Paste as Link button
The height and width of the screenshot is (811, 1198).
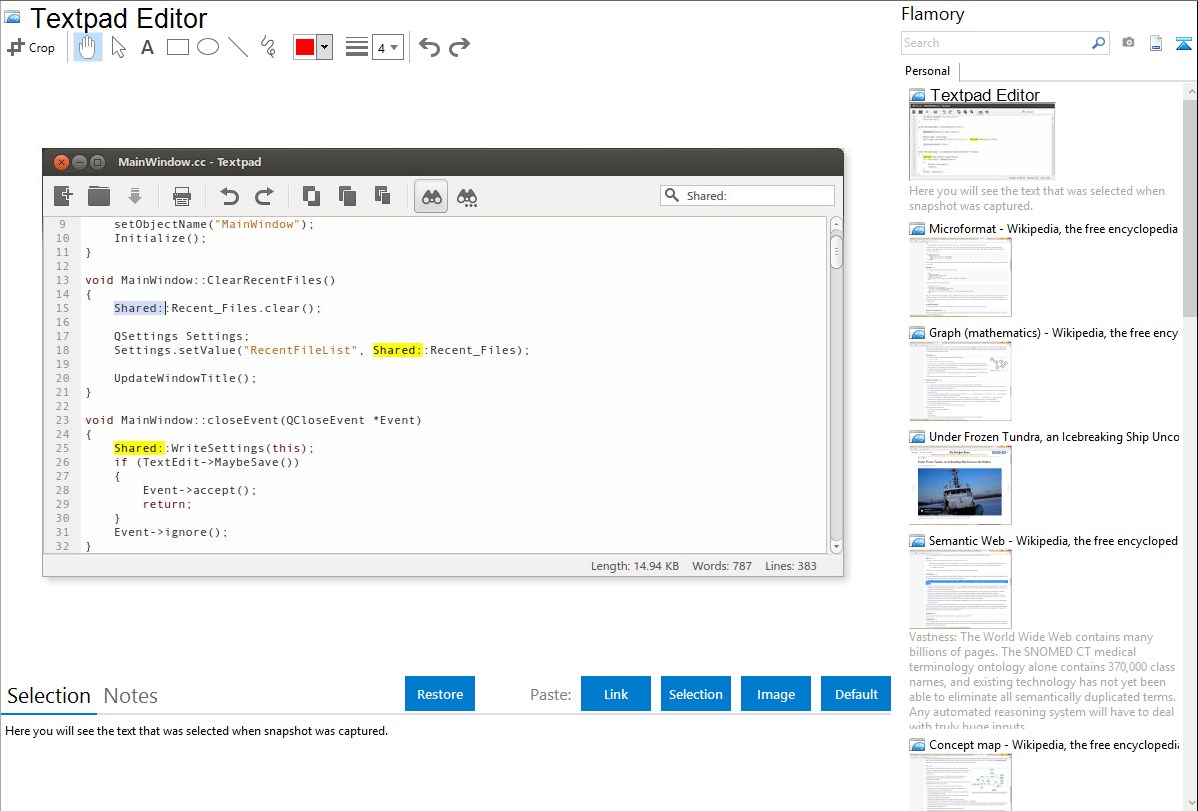(x=616, y=694)
